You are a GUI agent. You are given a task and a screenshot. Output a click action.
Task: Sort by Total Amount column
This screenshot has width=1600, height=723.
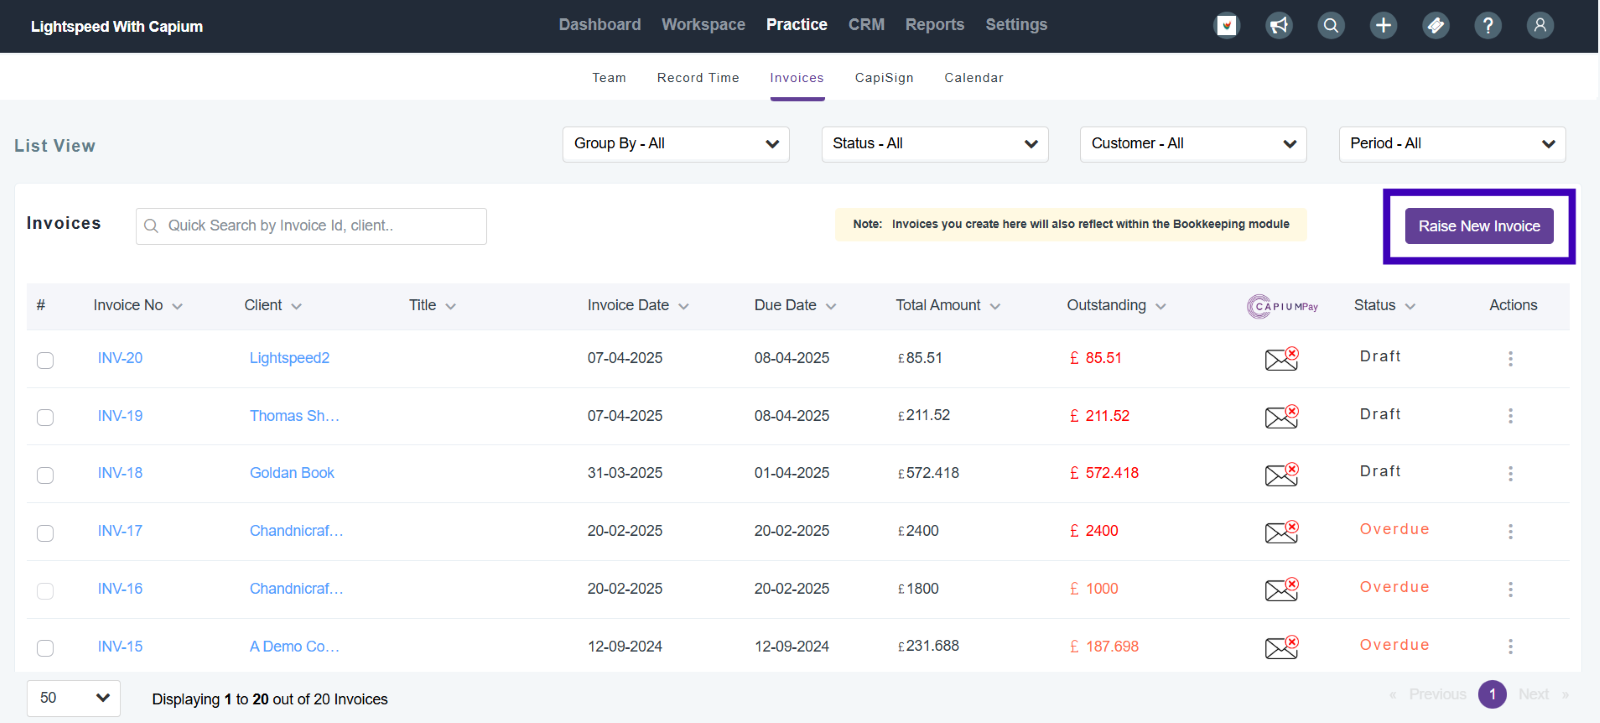coord(948,305)
